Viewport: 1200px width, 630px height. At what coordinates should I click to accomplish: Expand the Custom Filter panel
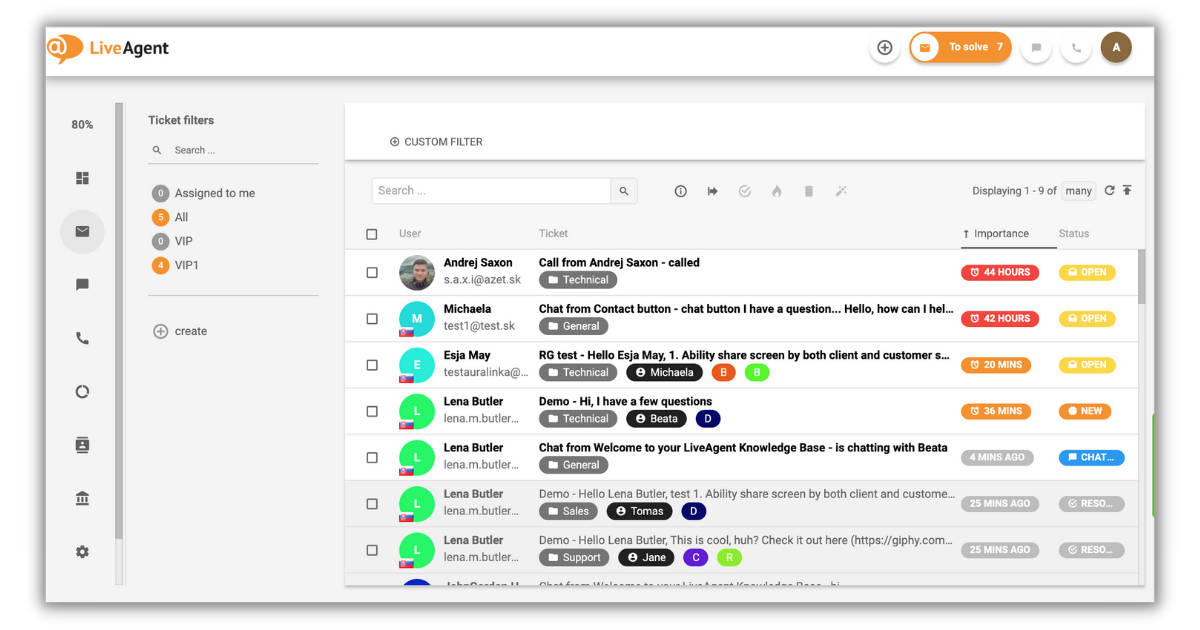(x=436, y=141)
